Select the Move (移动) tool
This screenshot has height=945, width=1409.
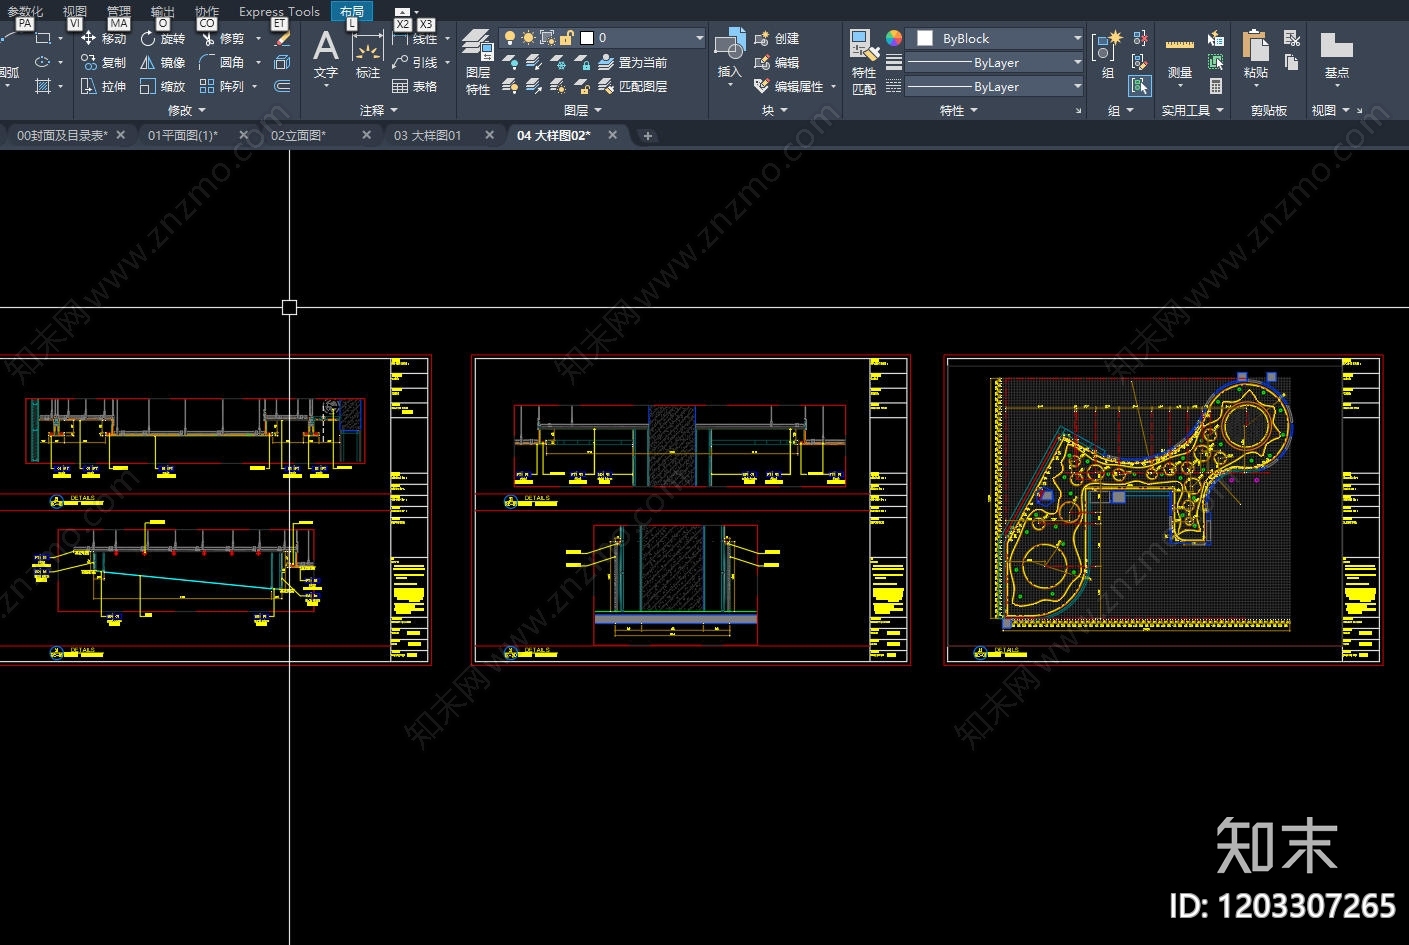103,38
